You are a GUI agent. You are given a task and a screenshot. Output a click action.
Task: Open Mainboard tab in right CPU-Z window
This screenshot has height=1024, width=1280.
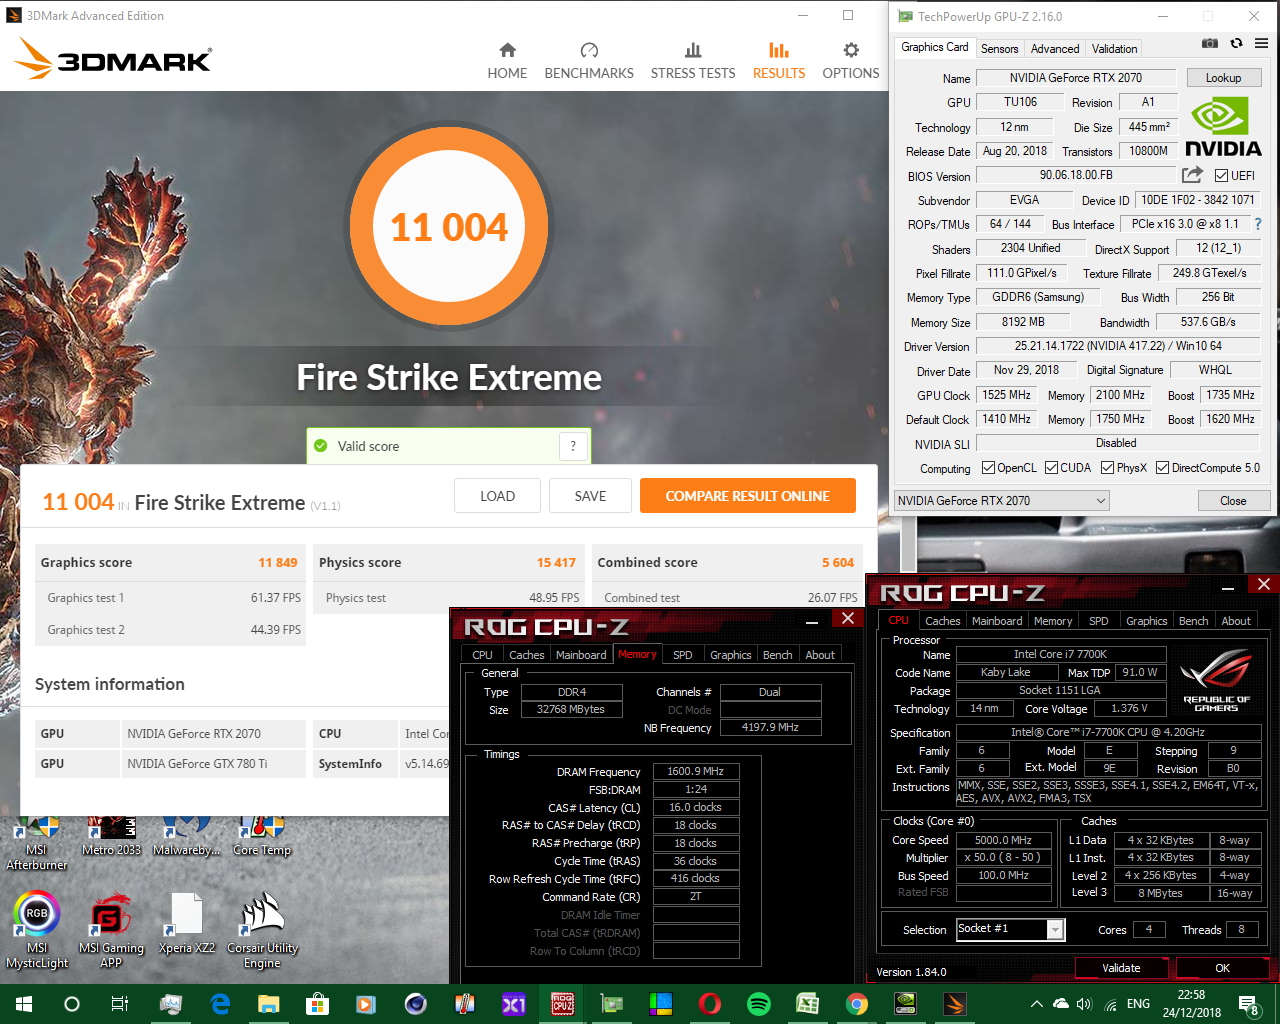coord(997,621)
